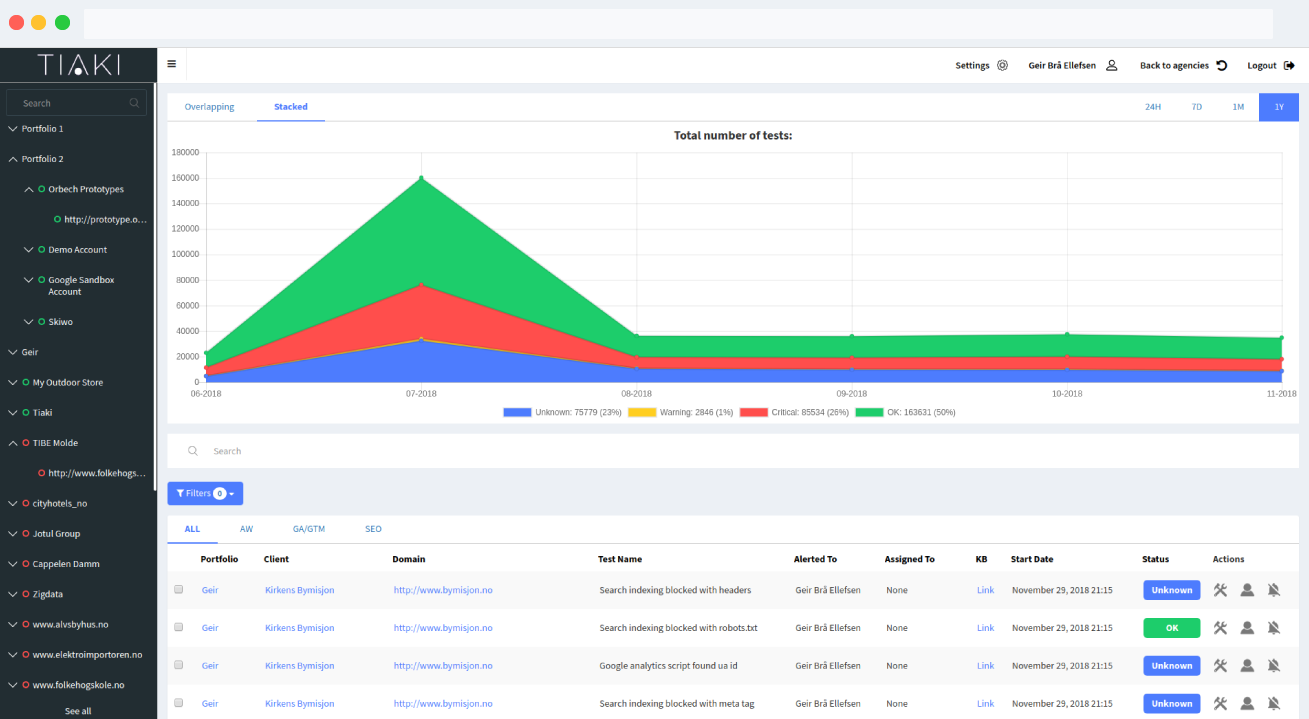Click magnifier icon in table search bar
Screen dimensions: 1309x719
click(193, 451)
